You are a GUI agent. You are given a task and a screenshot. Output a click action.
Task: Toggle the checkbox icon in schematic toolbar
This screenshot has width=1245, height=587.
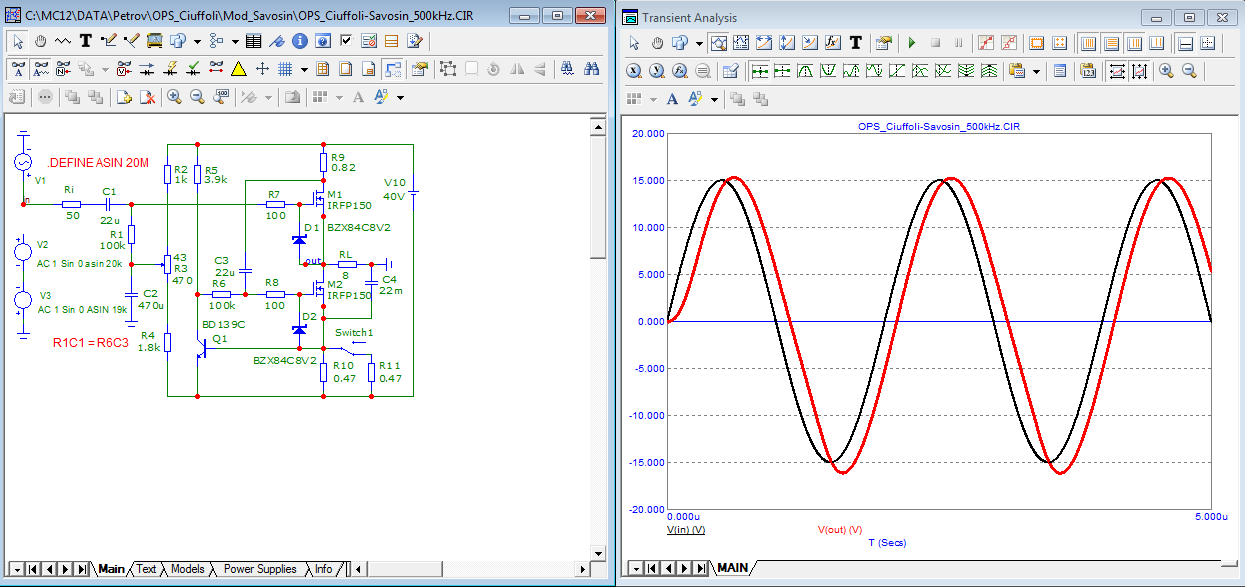[346, 41]
